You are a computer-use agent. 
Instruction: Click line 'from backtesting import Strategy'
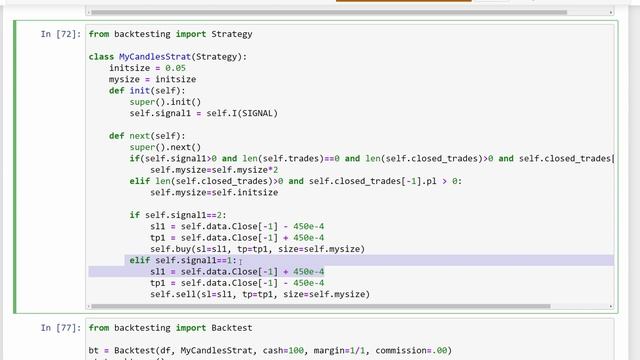[170, 34]
